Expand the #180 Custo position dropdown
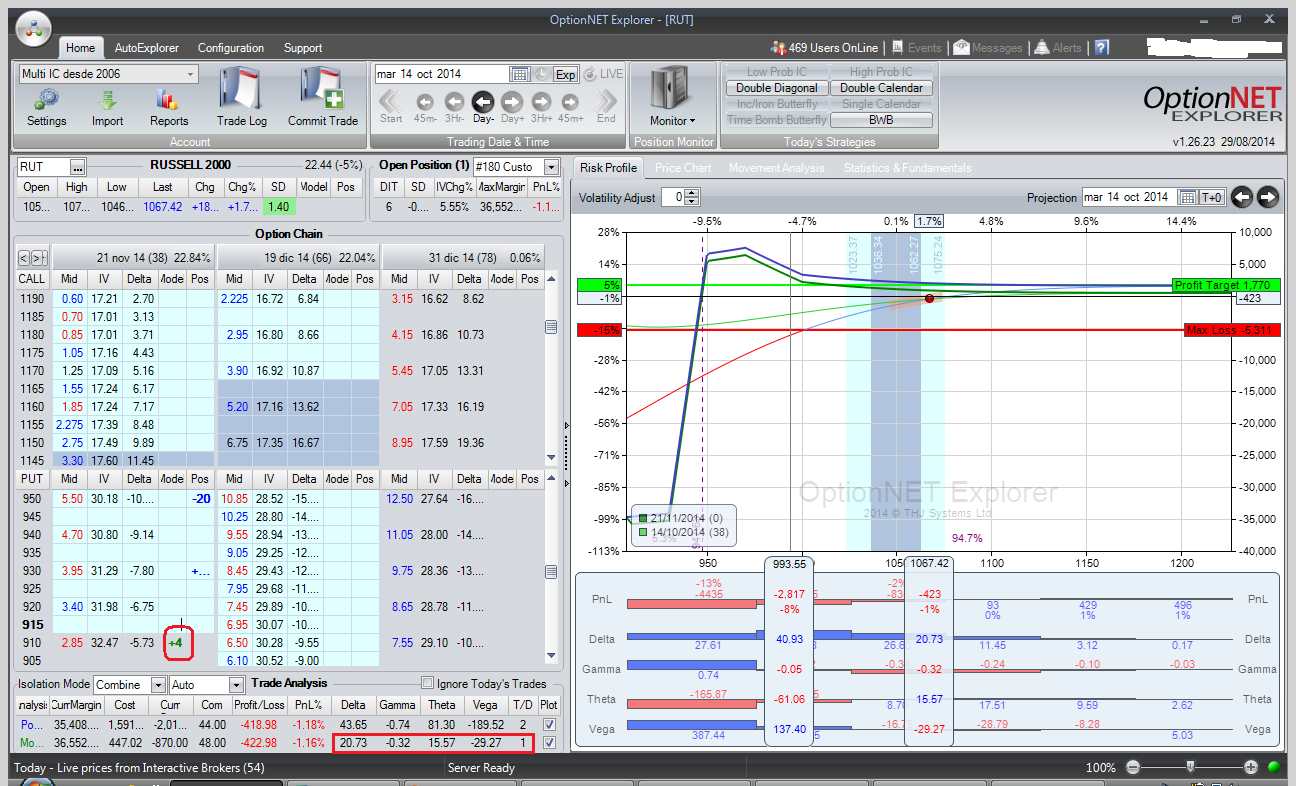 coord(551,167)
